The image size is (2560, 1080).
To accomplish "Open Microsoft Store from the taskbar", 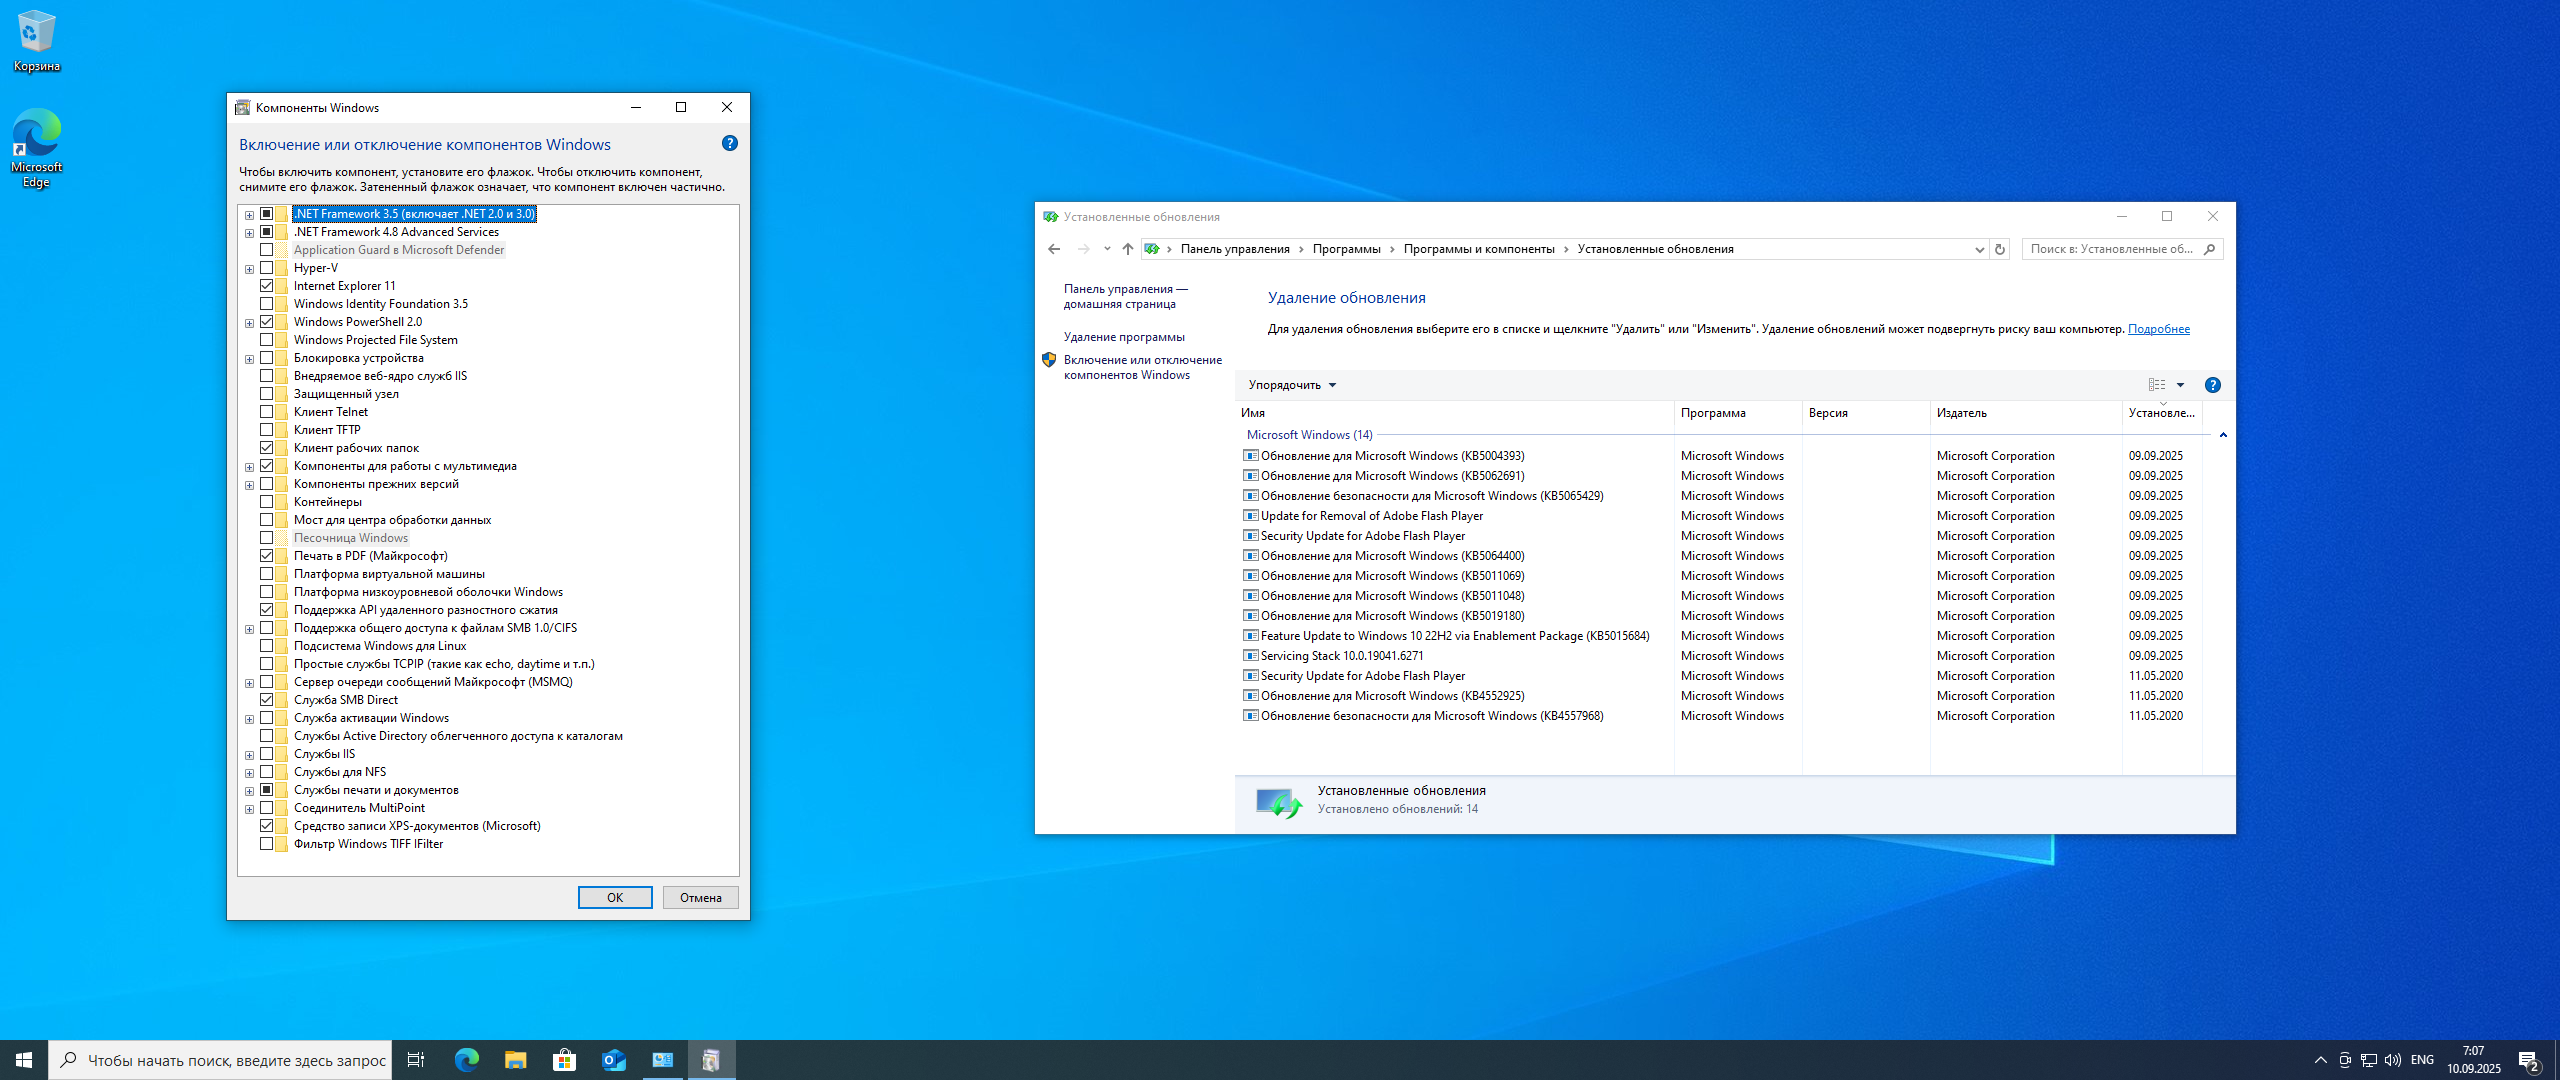I will click(x=565, y=1060).
